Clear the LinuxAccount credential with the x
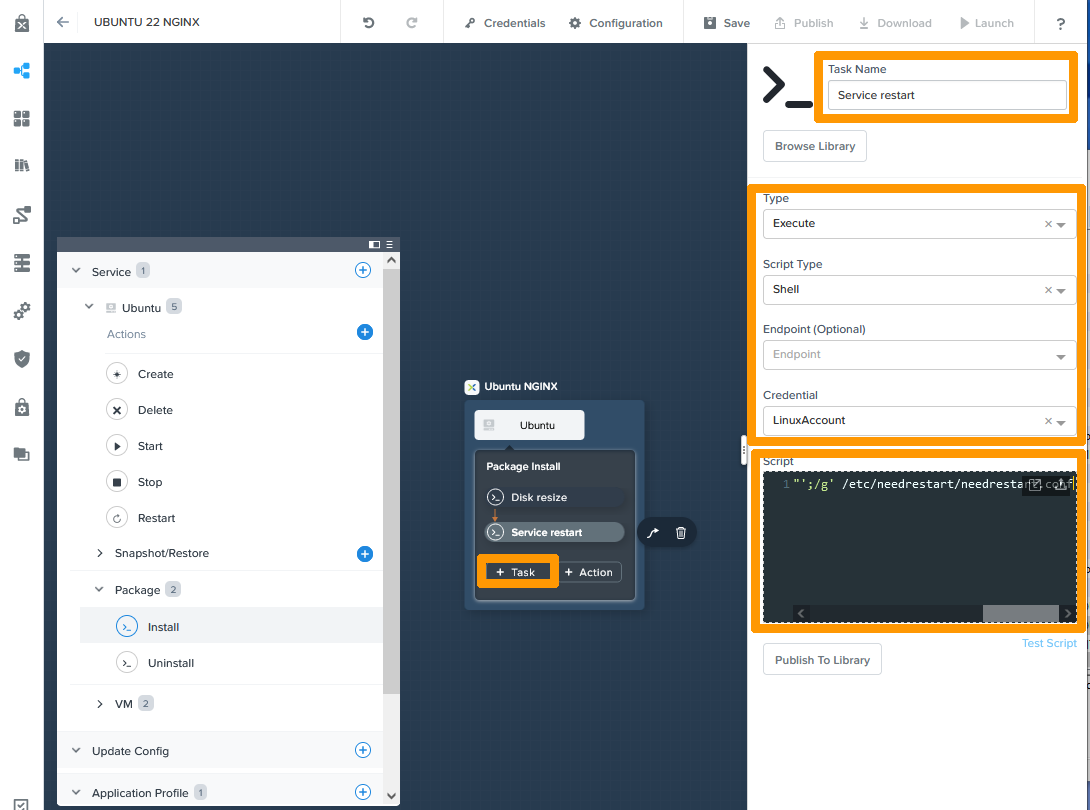Screen dimensions: 1090x810 [1048, 421]
